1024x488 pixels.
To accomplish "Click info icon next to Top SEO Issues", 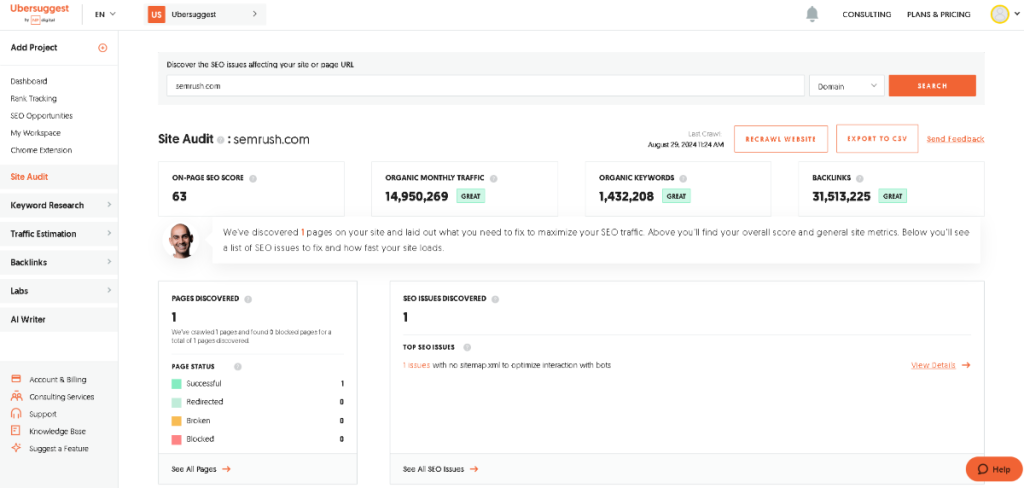I will point(467,348).
